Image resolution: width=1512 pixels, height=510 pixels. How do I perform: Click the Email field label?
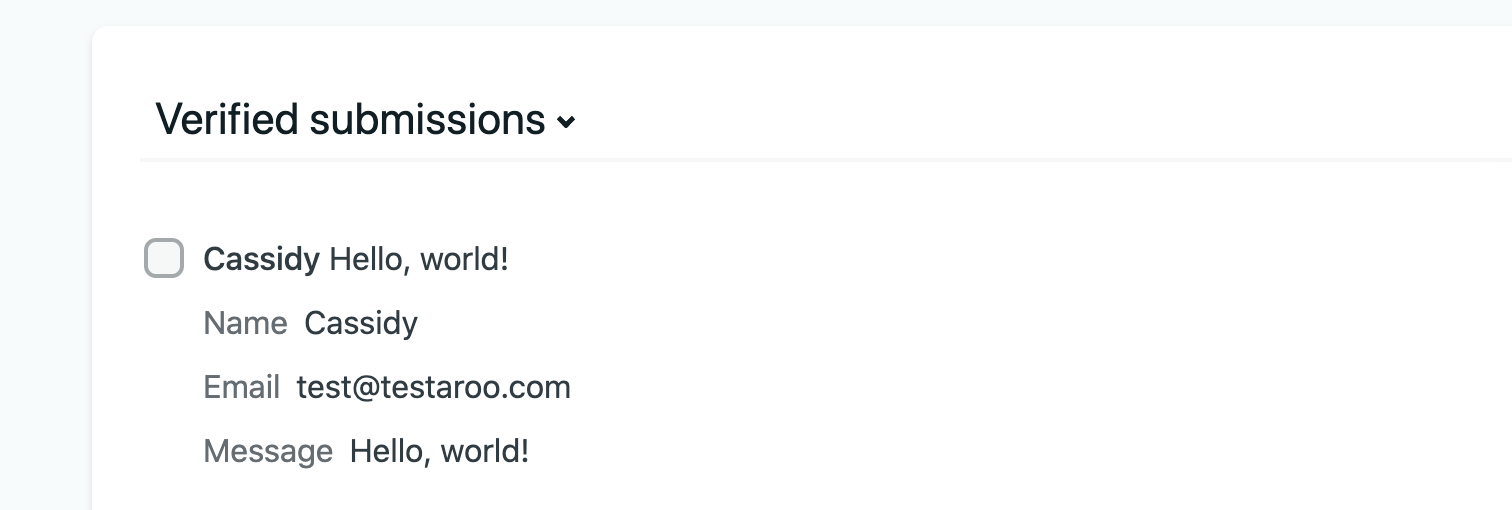[x=241, y=387]
